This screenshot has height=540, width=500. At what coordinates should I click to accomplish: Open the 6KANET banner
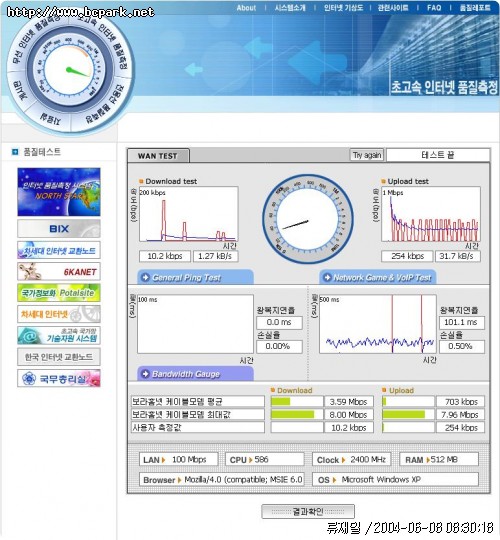pyautogui.click(x=59, y=271)
